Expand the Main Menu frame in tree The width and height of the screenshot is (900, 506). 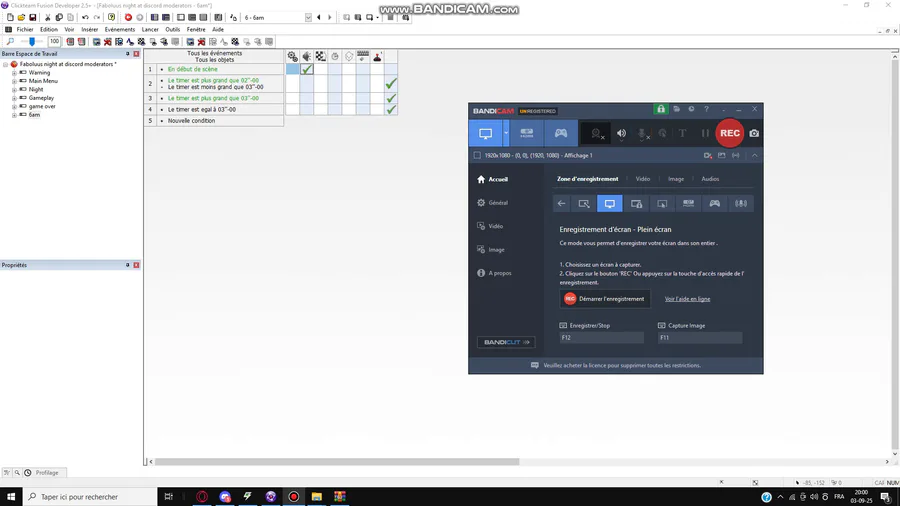pos(14,81)
